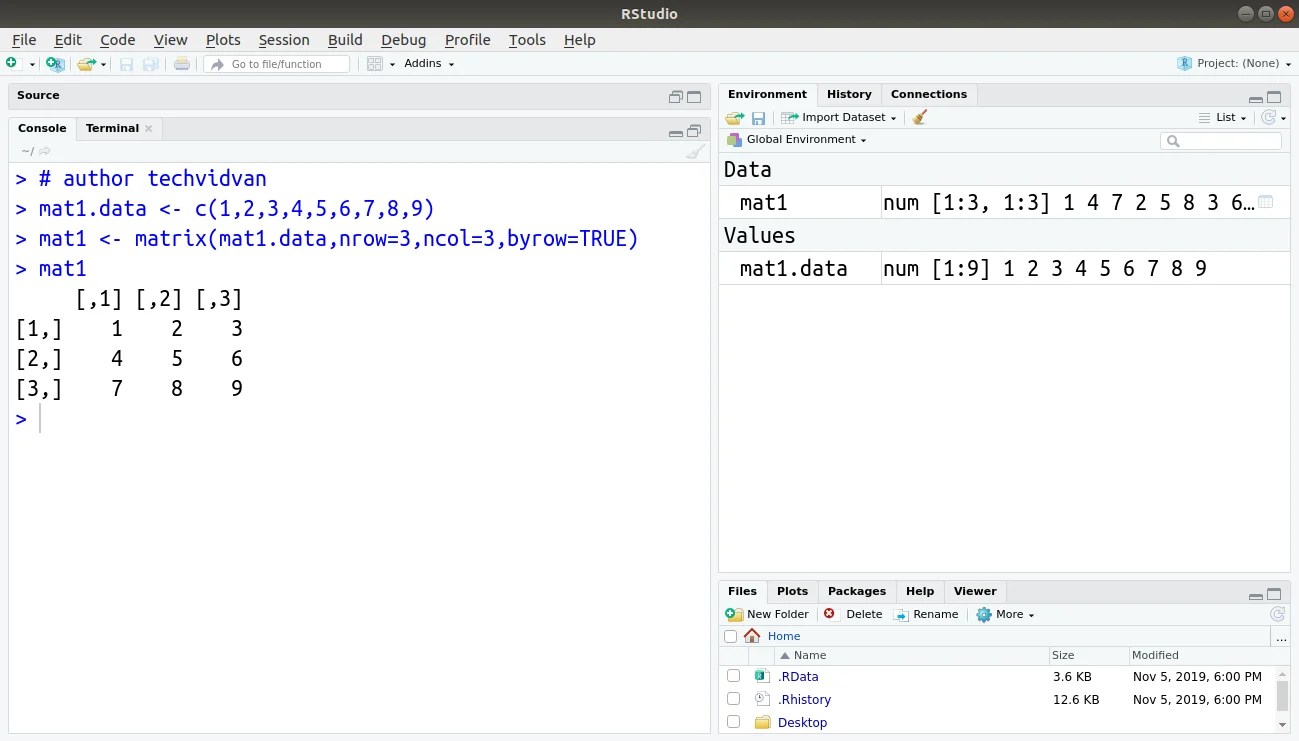1299x741 pixels.
Task: Tick the .Rhistory file checkbox
Action: tap(733, 699)
